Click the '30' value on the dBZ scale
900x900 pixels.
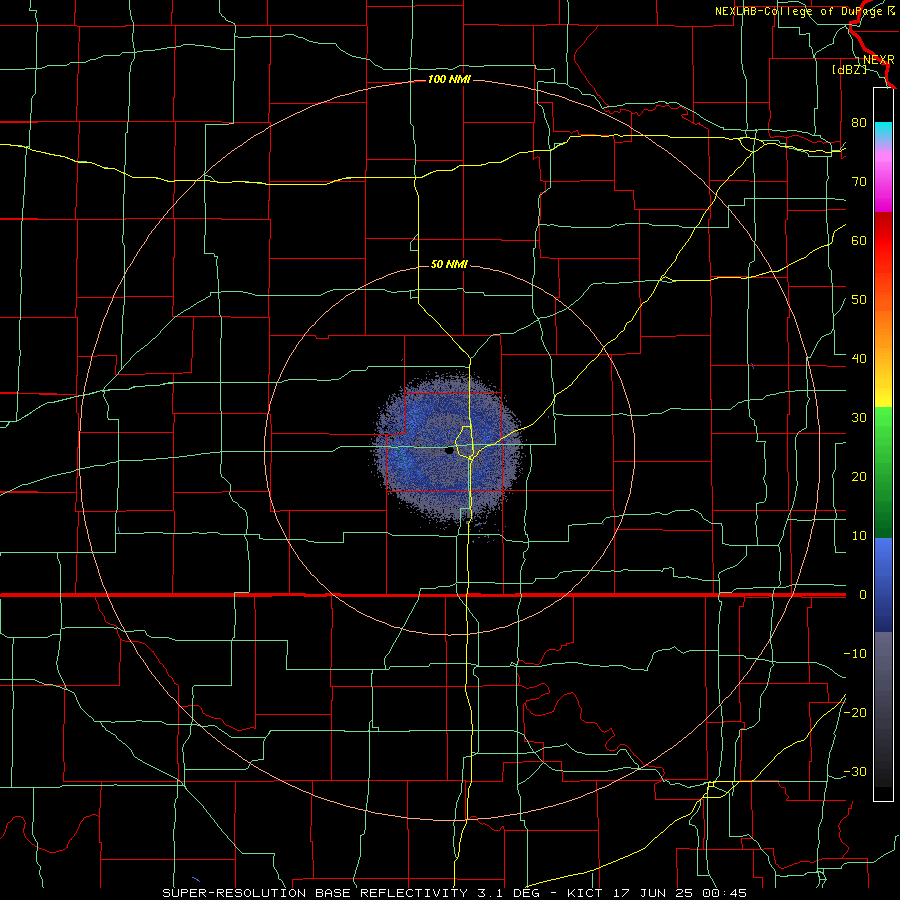pyautogui.click(x=859, y=418)
